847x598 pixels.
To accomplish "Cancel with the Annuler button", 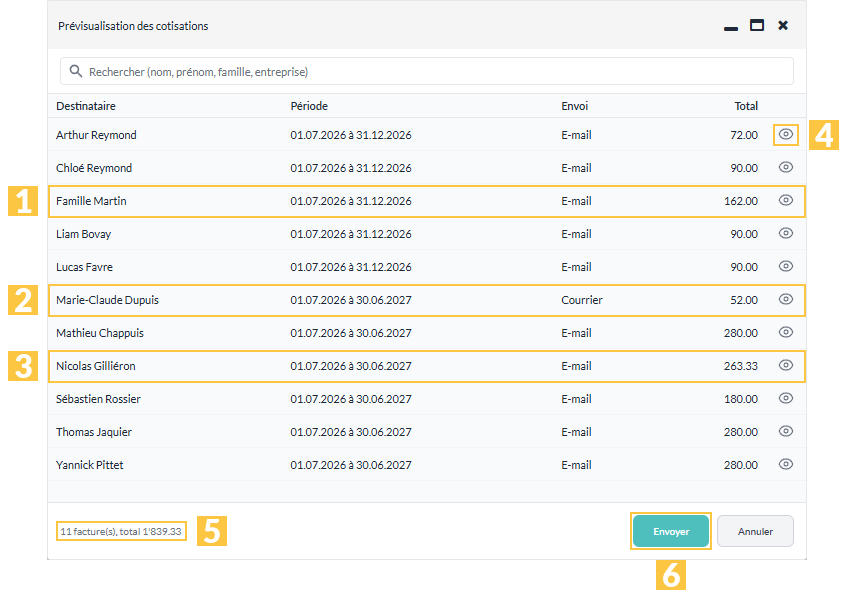I will point(755,531).
